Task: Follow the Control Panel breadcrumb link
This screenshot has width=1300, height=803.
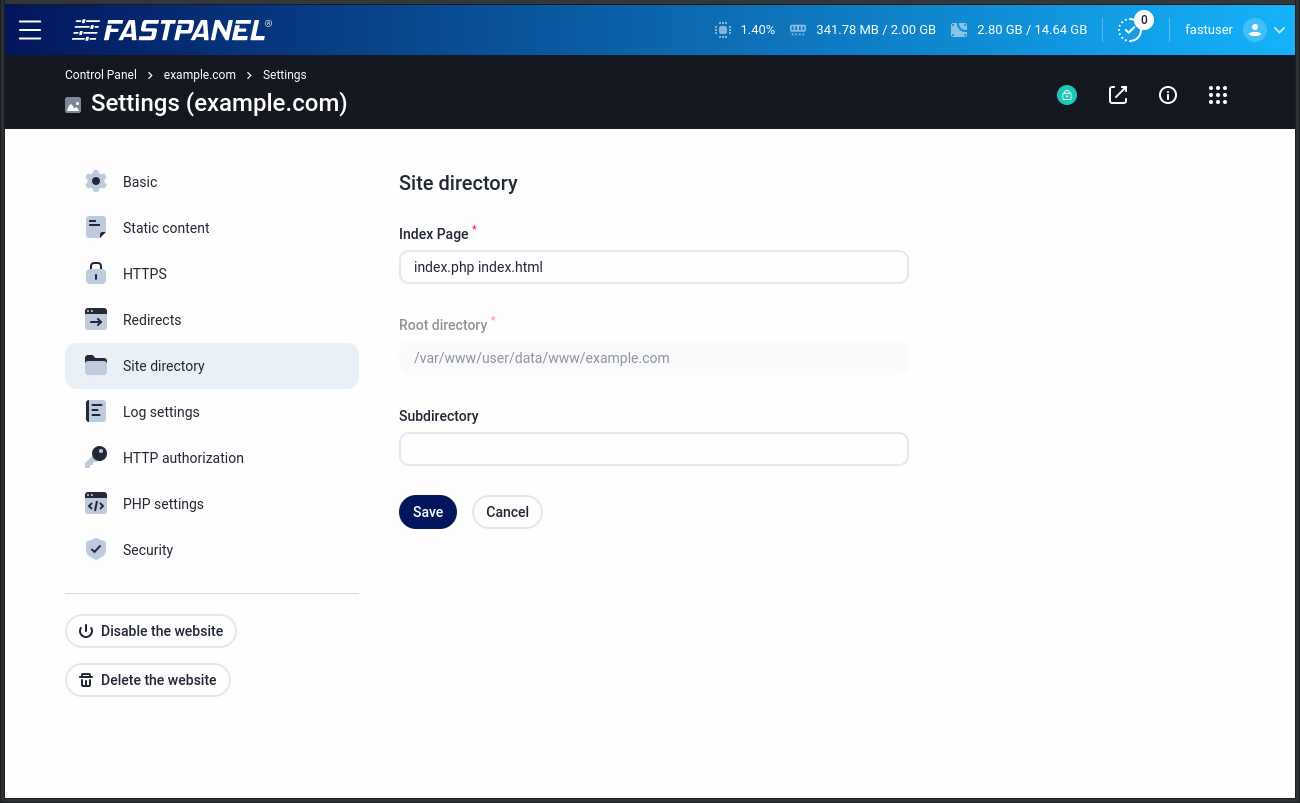Action: coord(101,75)
